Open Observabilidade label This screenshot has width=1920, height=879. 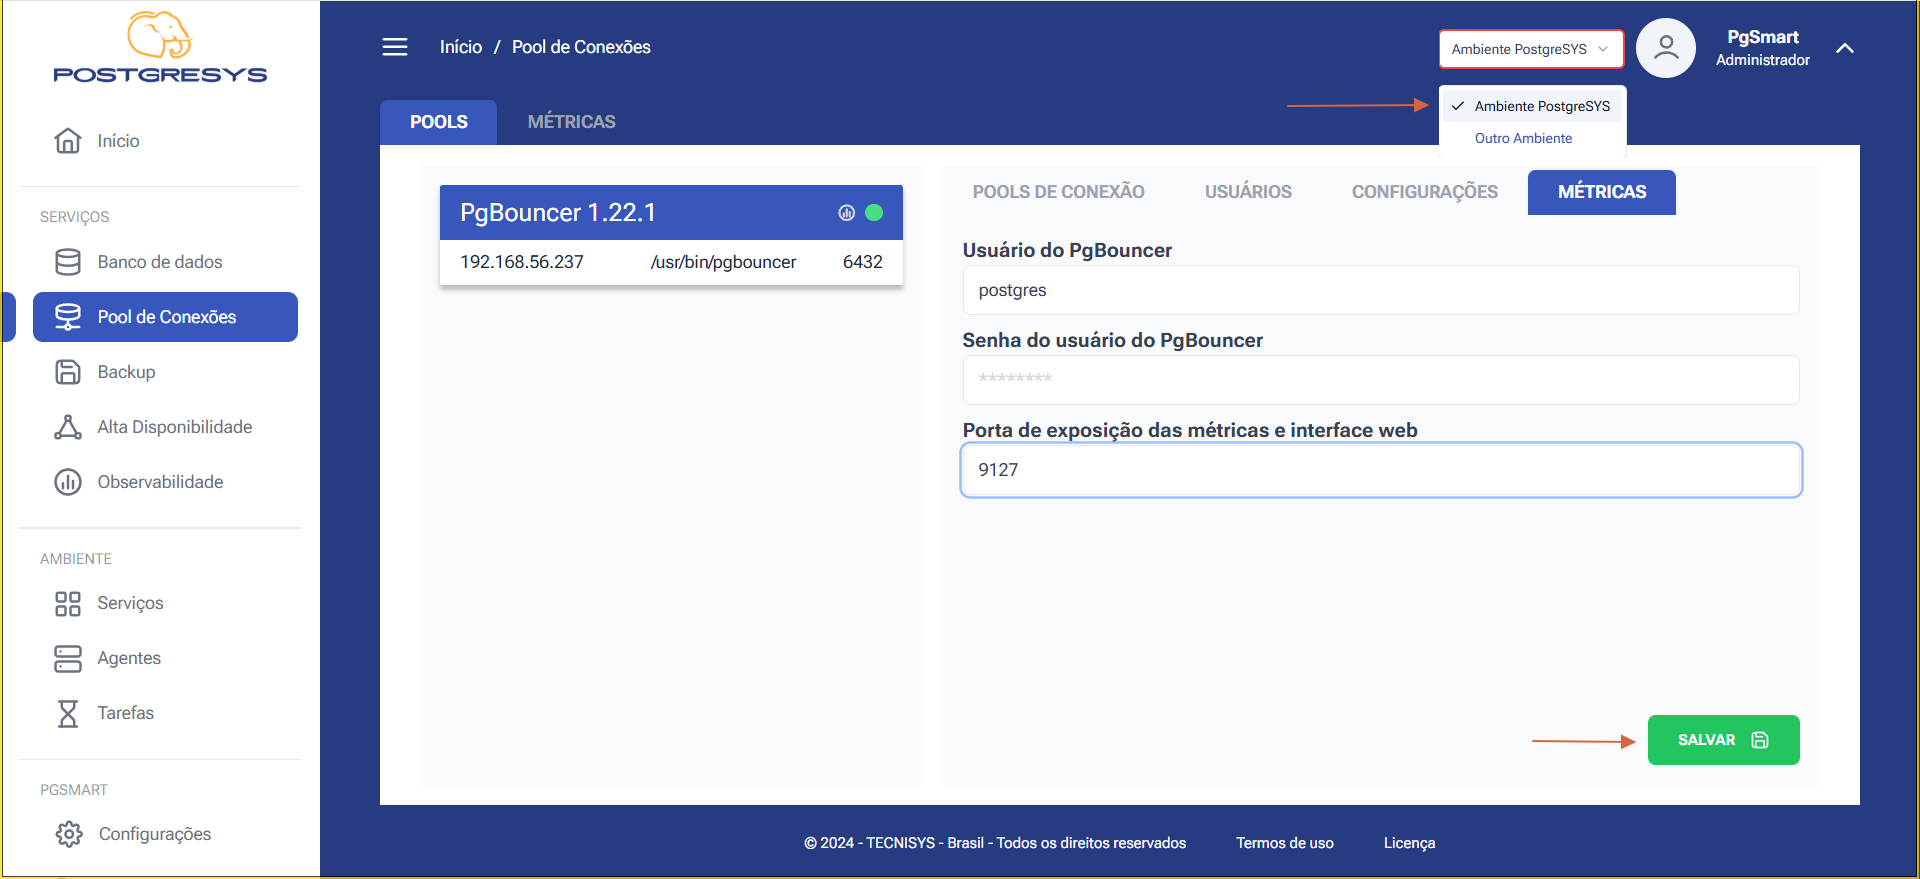(160, 482)
